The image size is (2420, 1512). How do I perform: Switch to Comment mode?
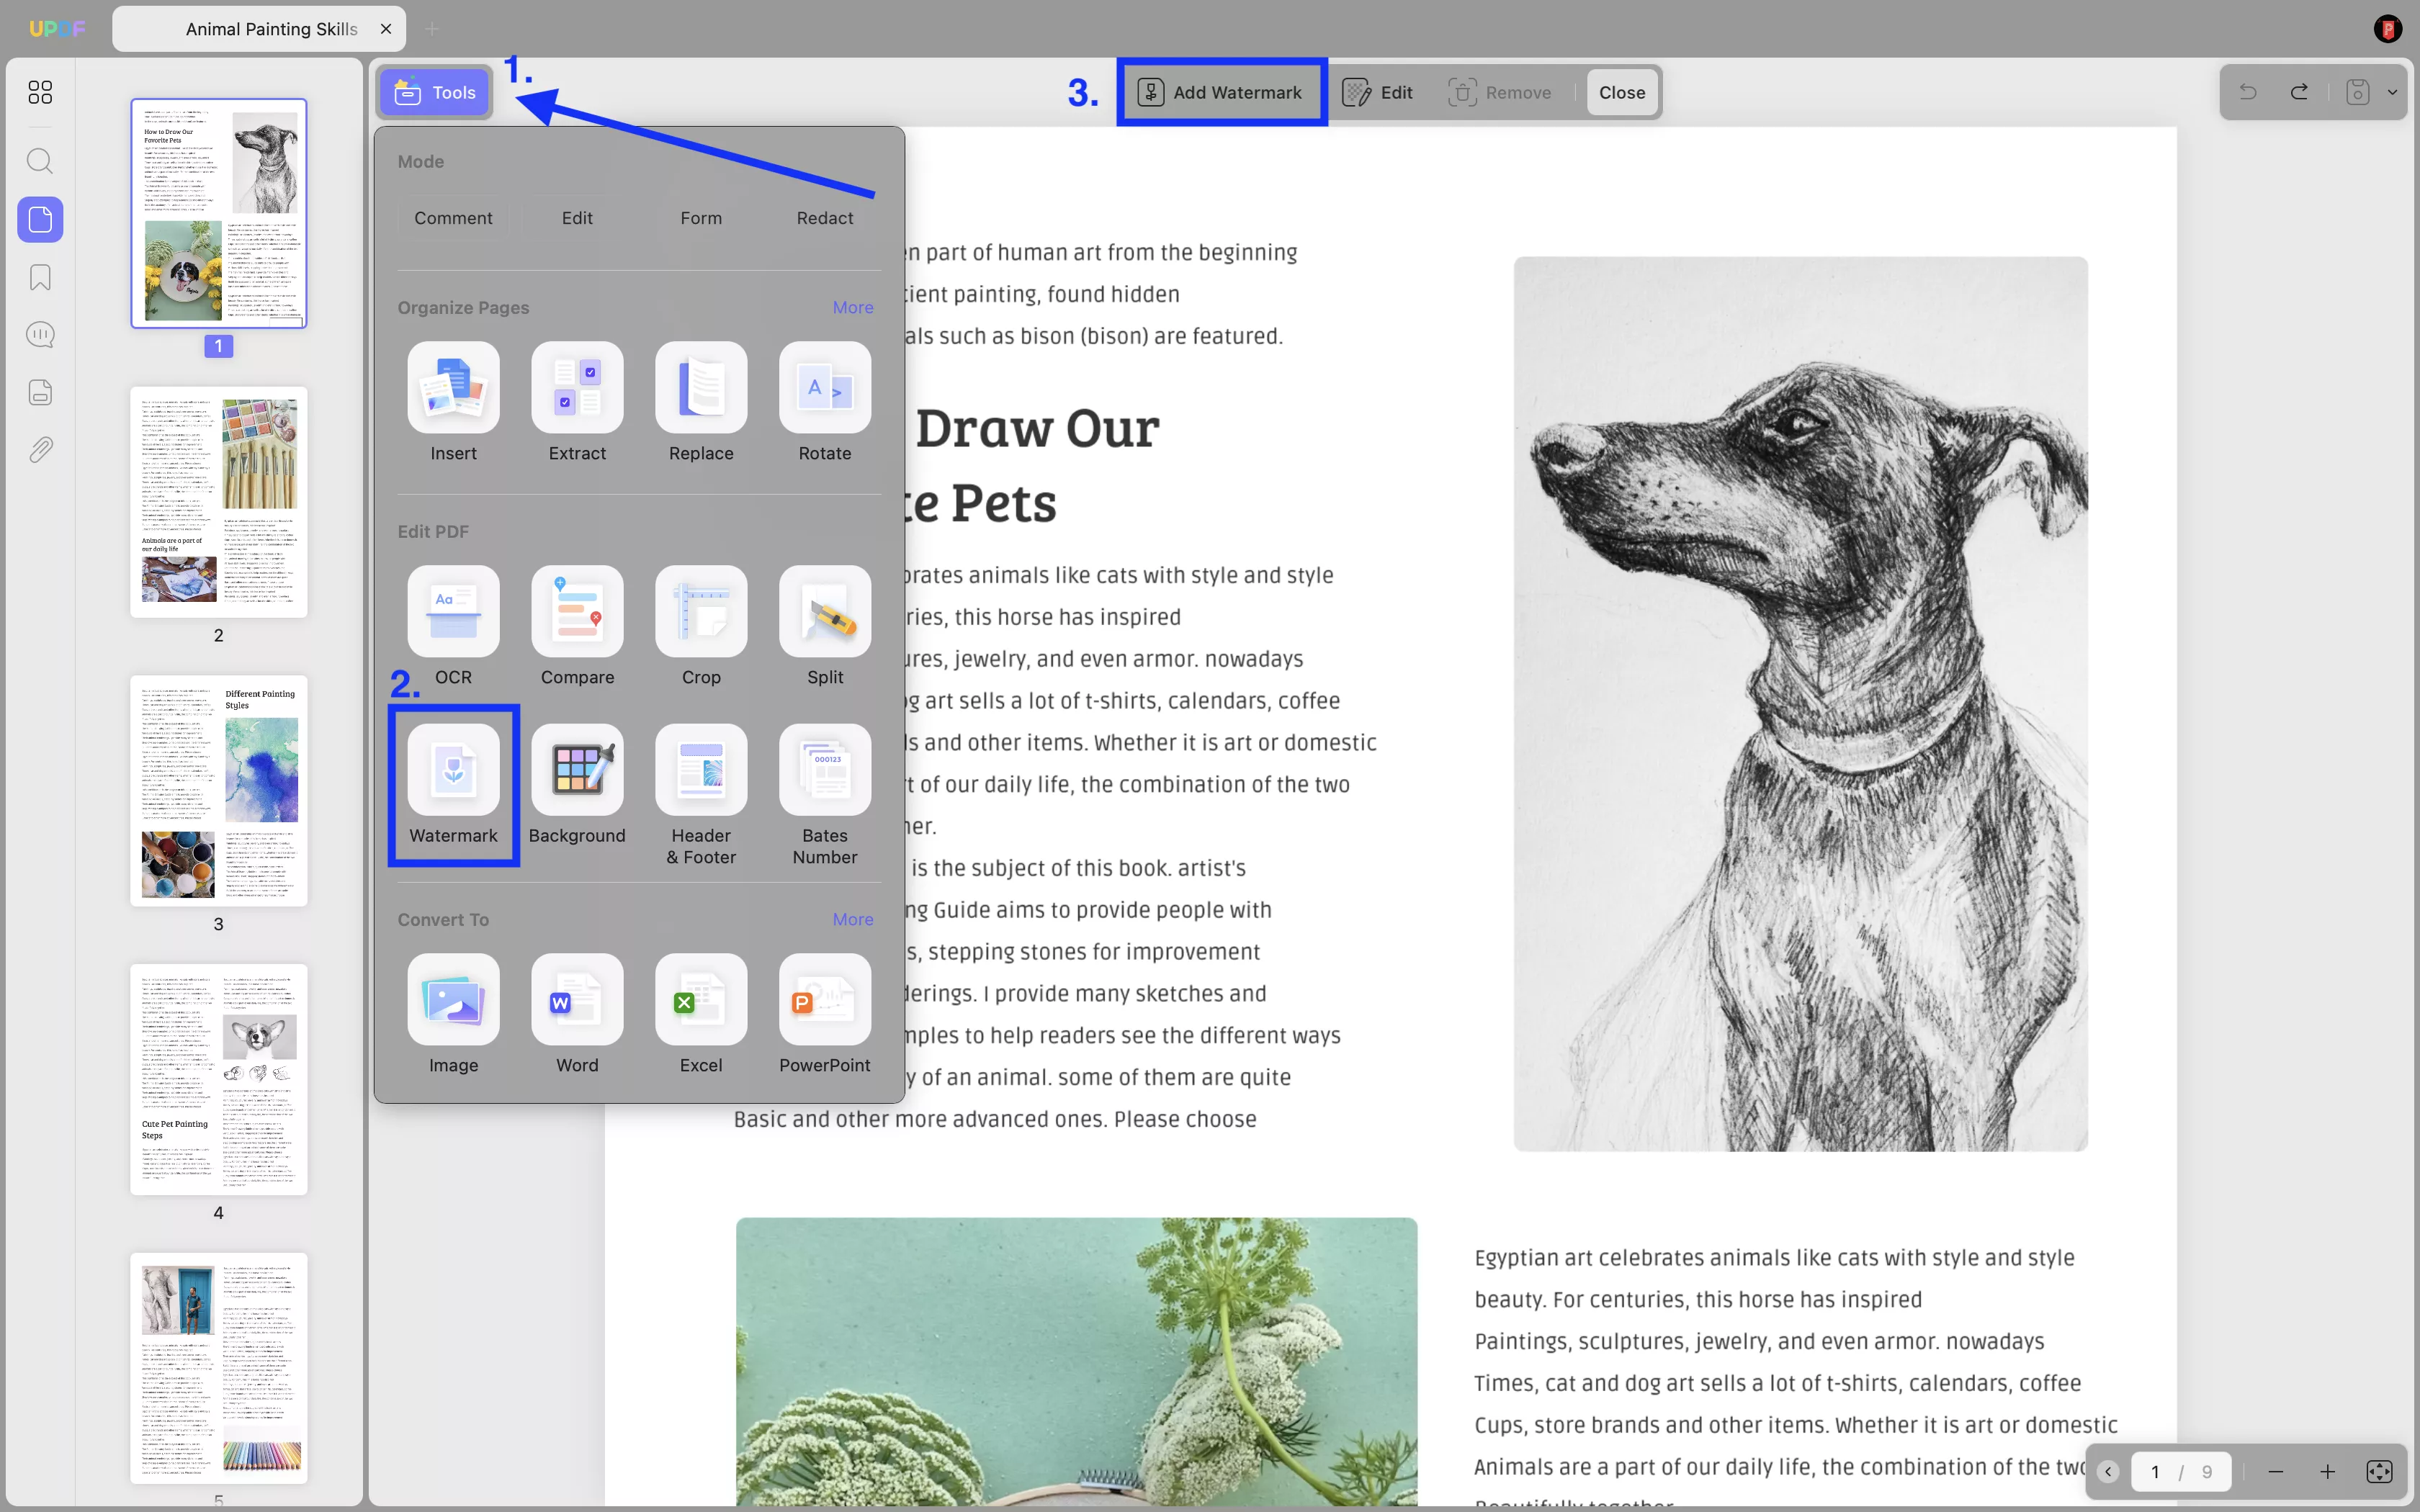pos(453,218)
